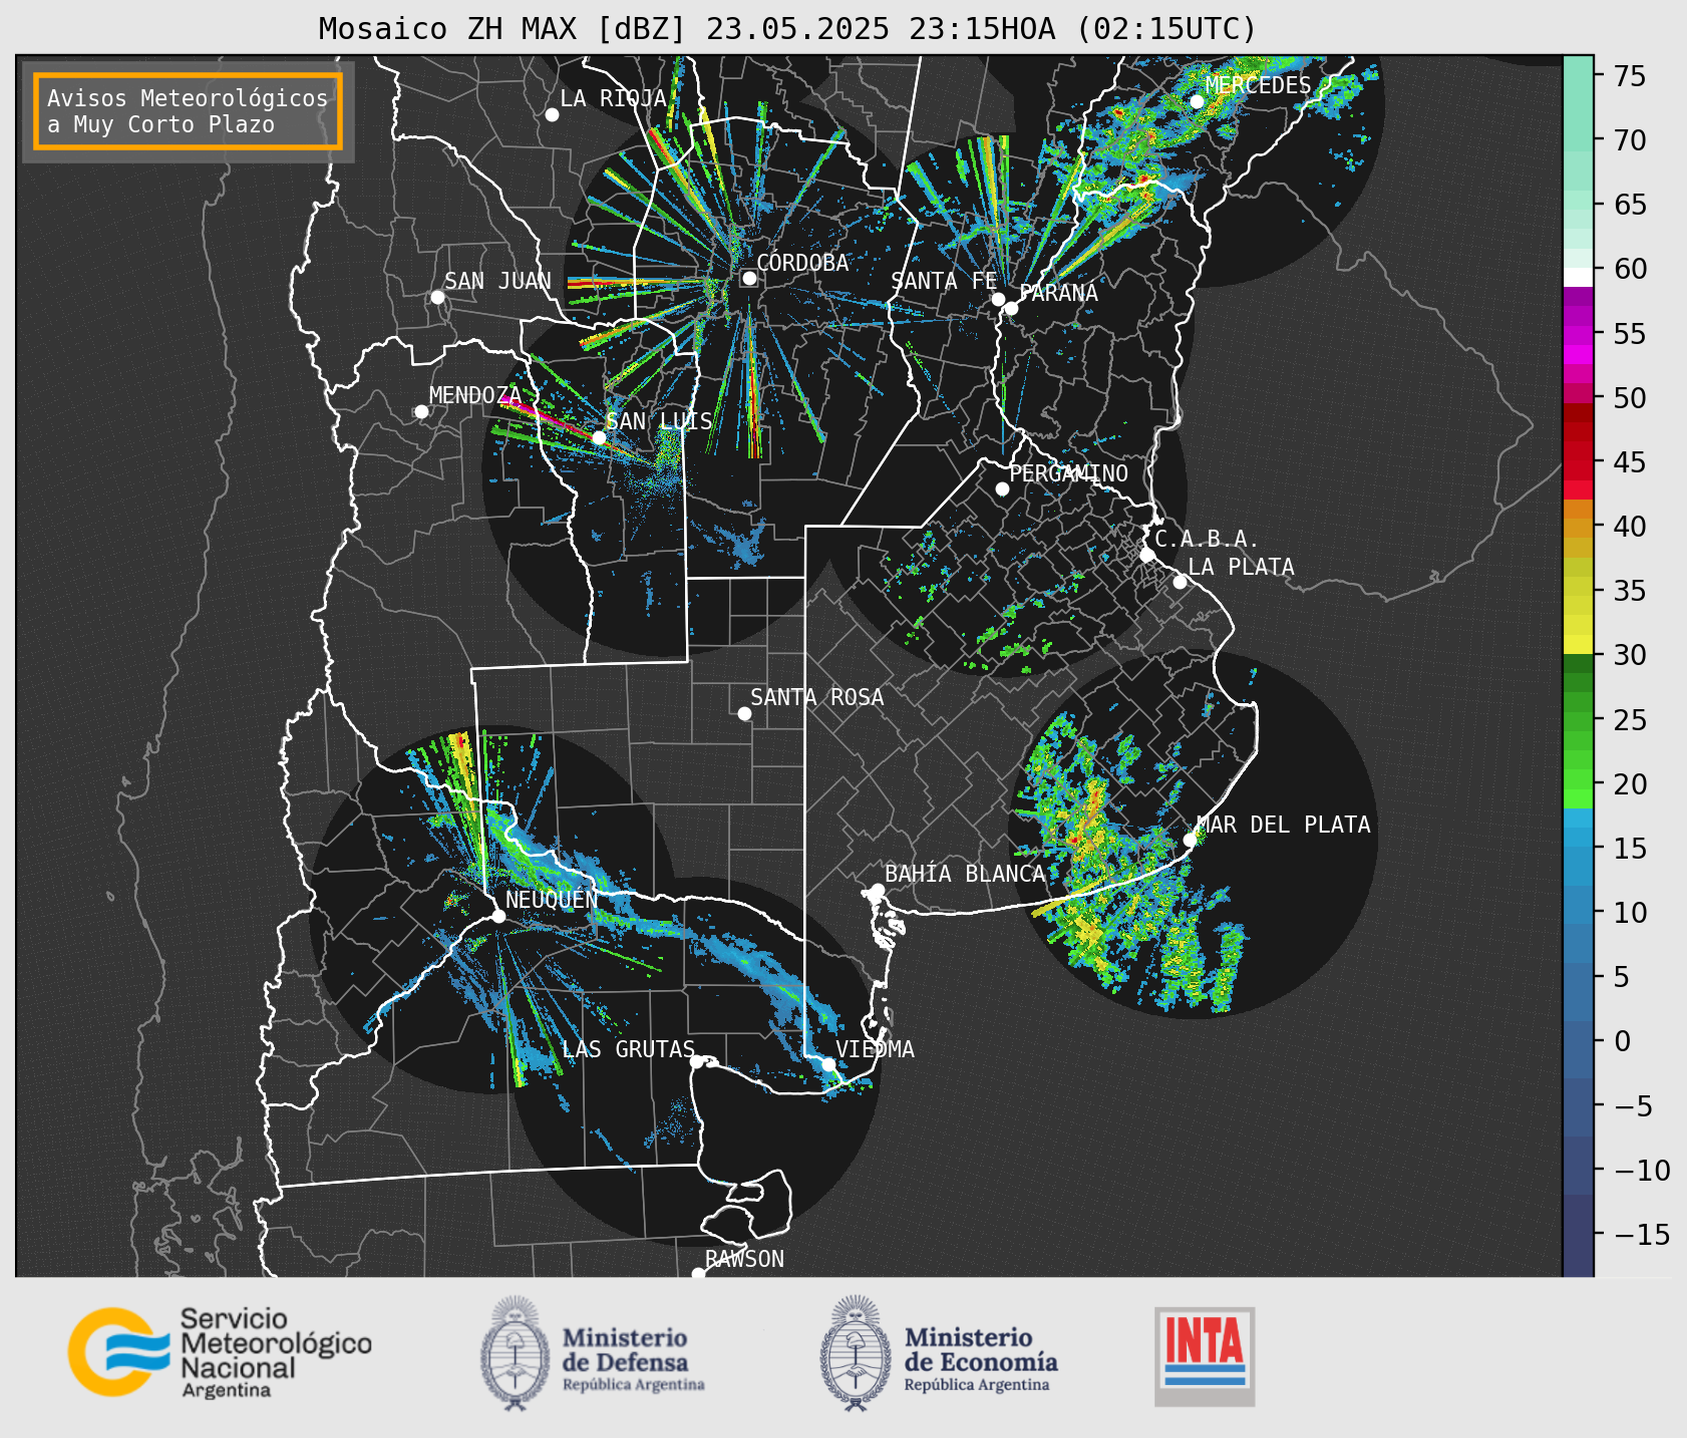Viewport: 1687px width, 1438px height.
Task: Click the LAS GRUTAS city dot
Action: 697,1061
